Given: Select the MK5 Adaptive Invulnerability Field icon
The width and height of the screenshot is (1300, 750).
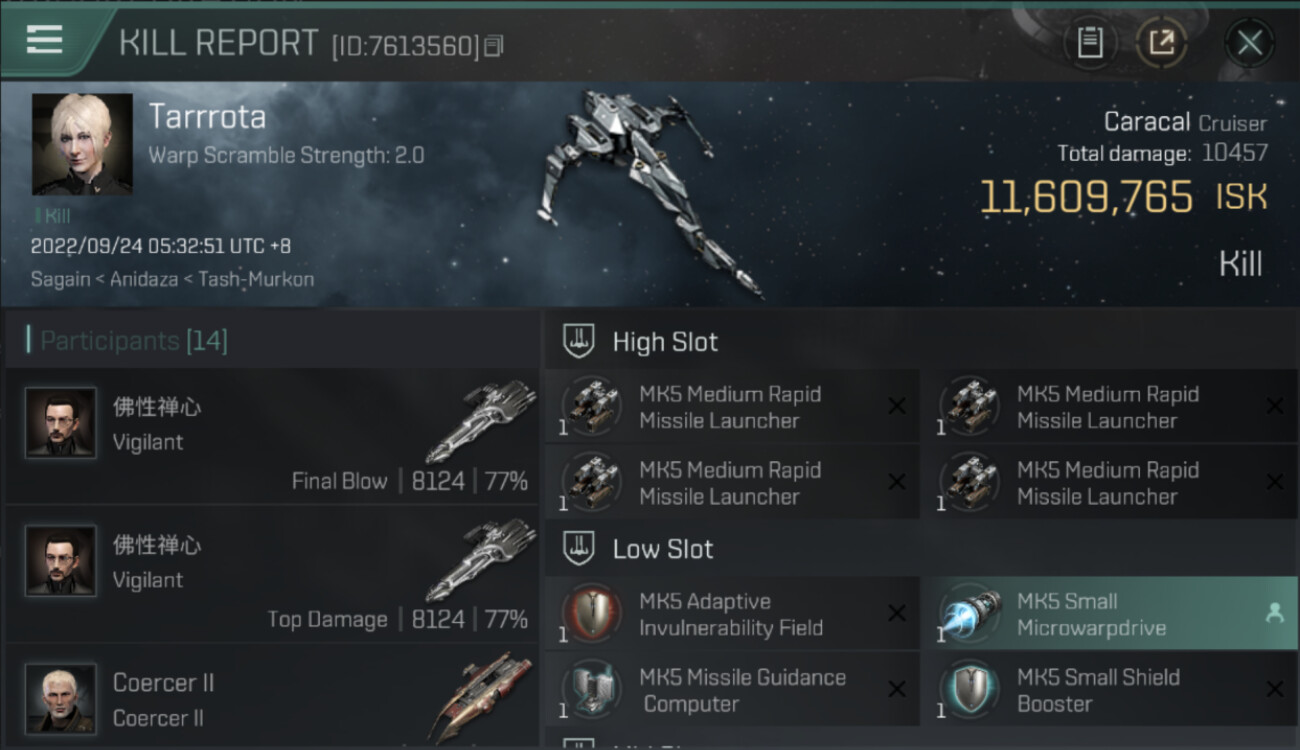Looking at the screenshot, I should [591, 614].
